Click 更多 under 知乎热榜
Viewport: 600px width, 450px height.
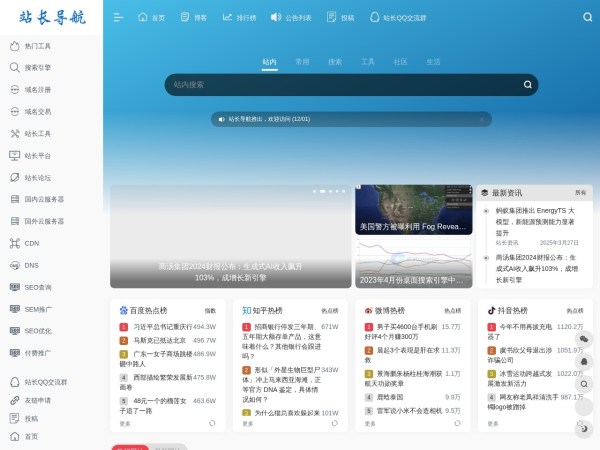tap(248, 424)
